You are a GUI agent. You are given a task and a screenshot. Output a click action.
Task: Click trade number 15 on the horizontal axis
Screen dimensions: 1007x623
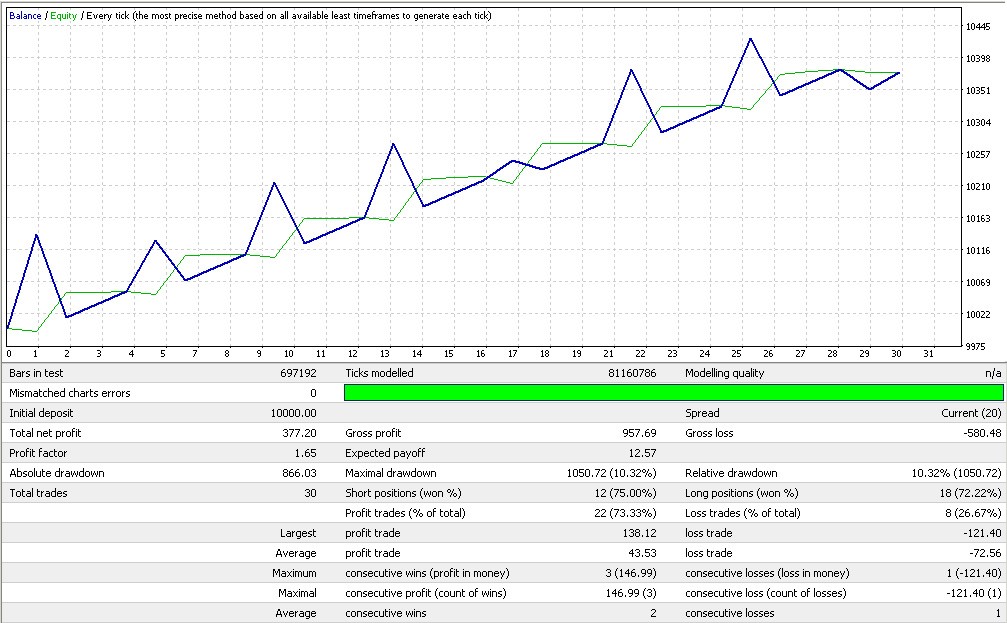[x=449, y=353]
